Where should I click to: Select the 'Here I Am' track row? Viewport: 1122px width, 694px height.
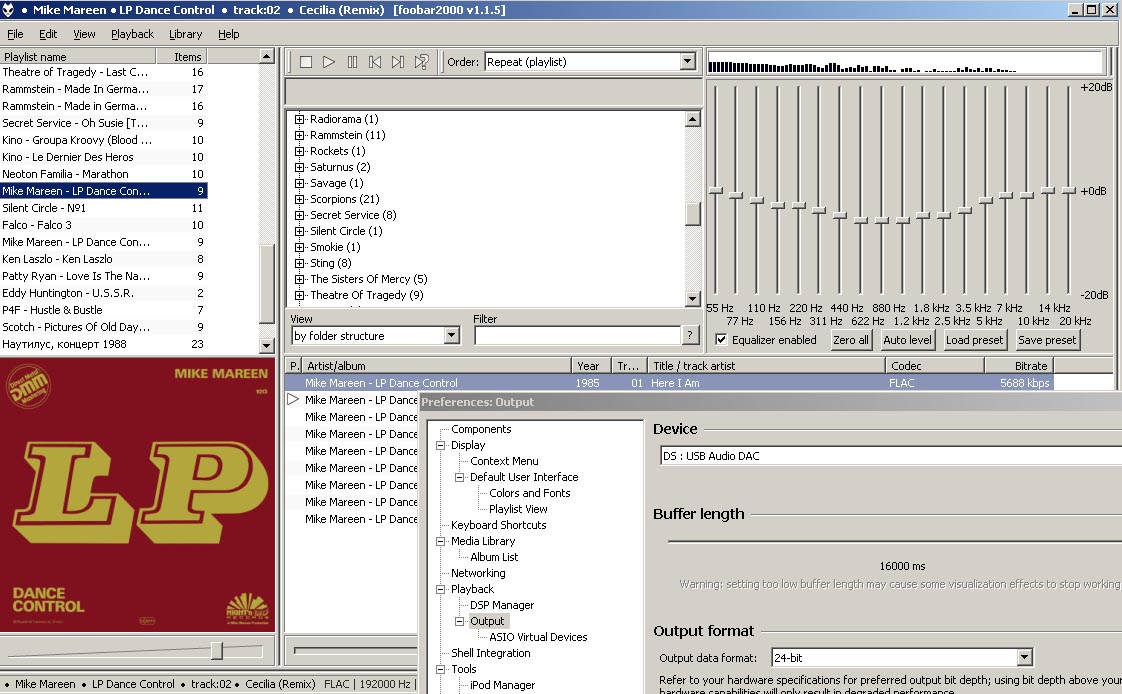(x=670, y=383)
